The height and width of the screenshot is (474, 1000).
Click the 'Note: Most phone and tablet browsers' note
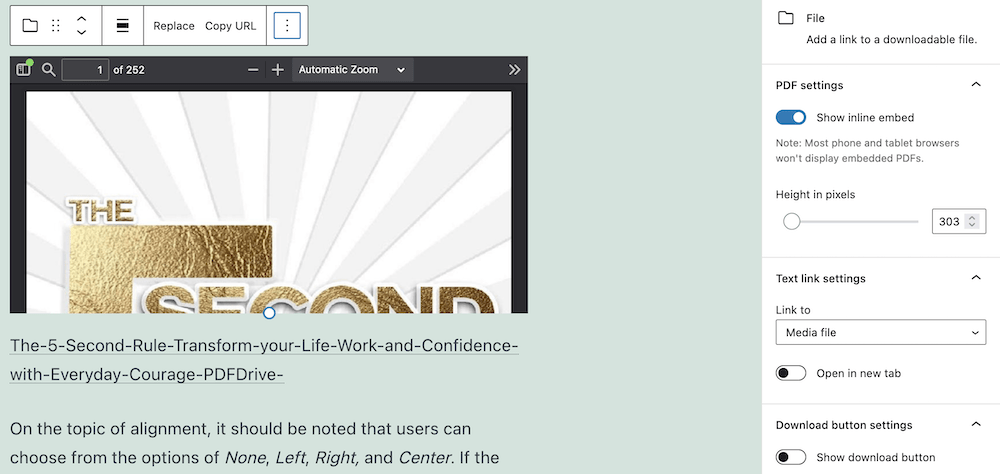point(867,151)
